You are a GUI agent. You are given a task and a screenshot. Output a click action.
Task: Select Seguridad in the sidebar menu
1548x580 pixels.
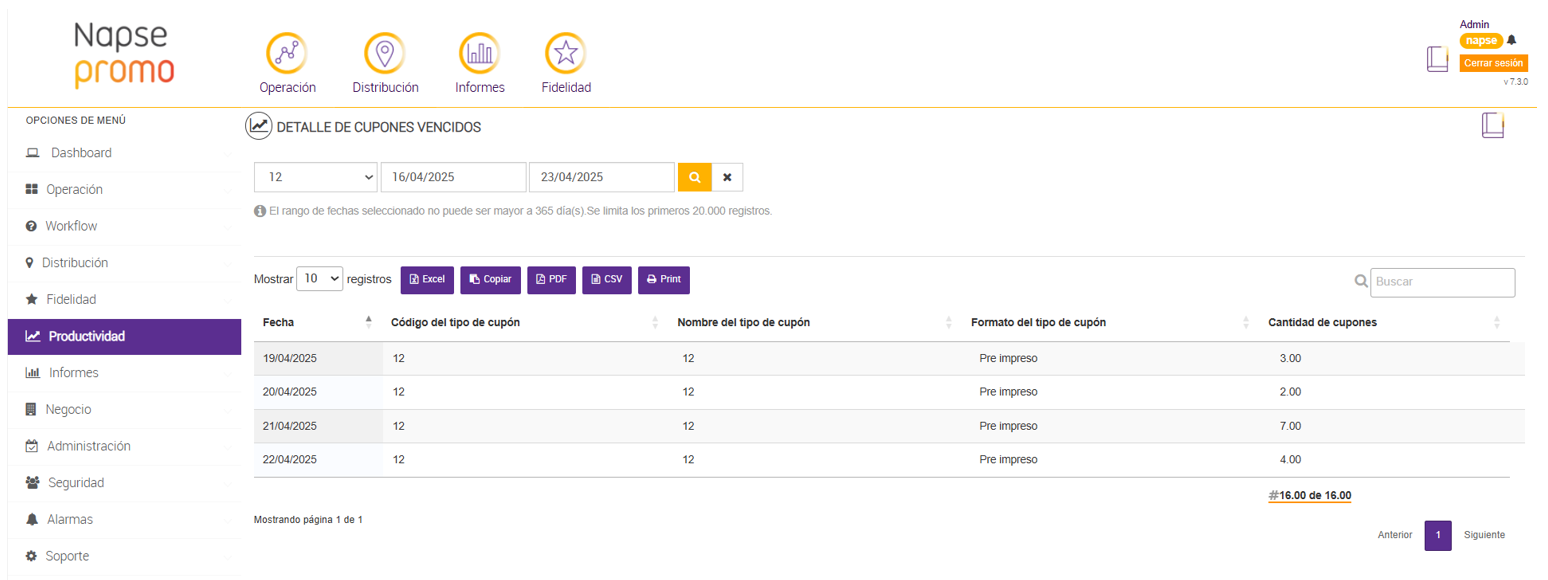(x=75, y=483)
